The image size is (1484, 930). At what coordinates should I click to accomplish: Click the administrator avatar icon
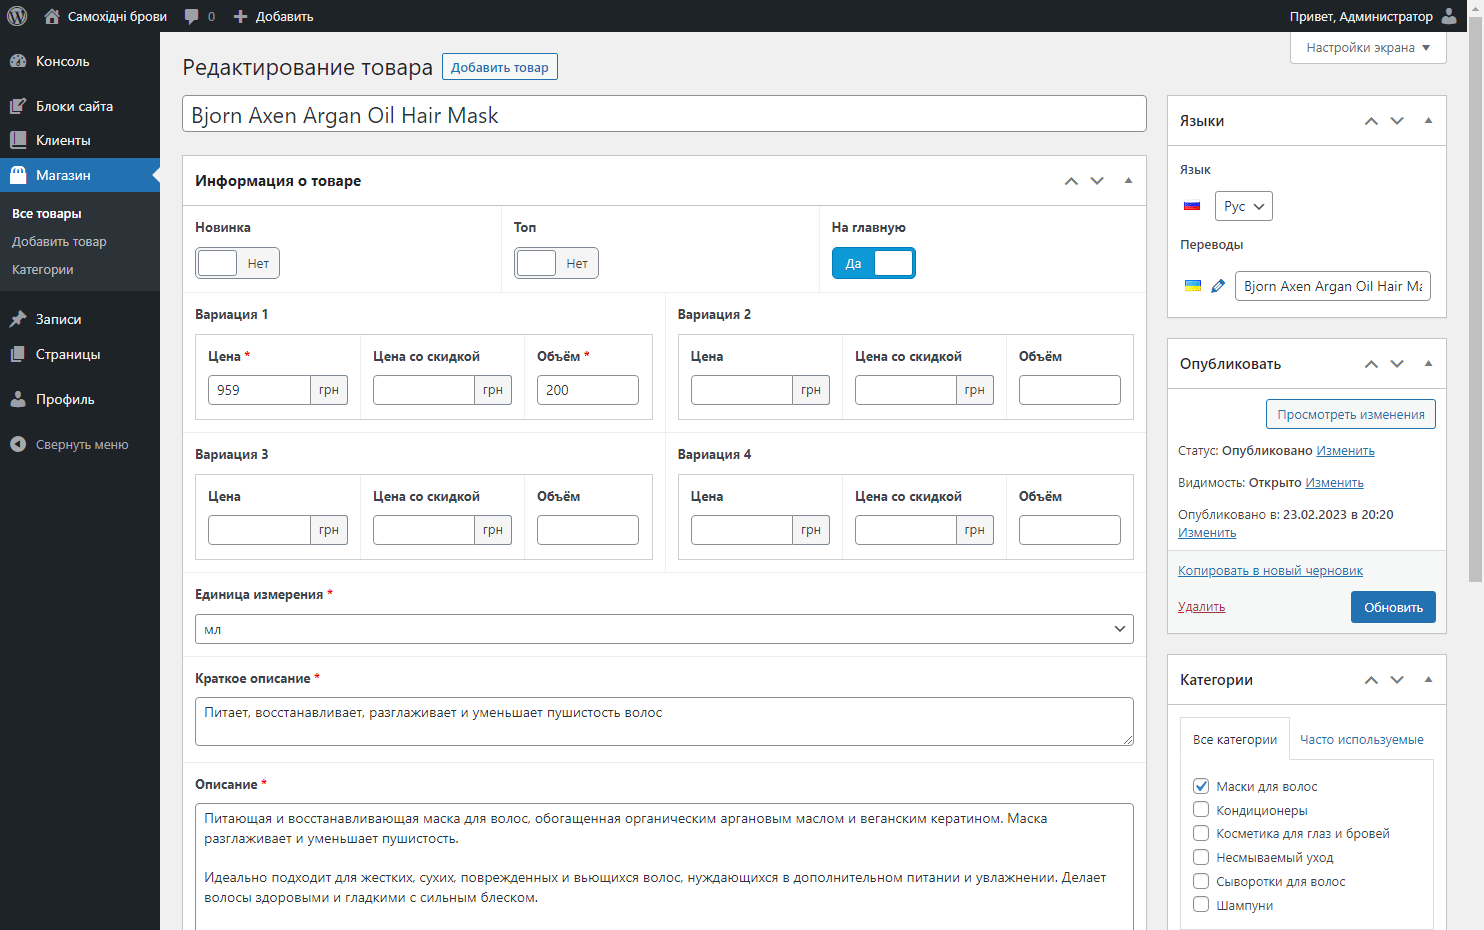(1449, 16)
